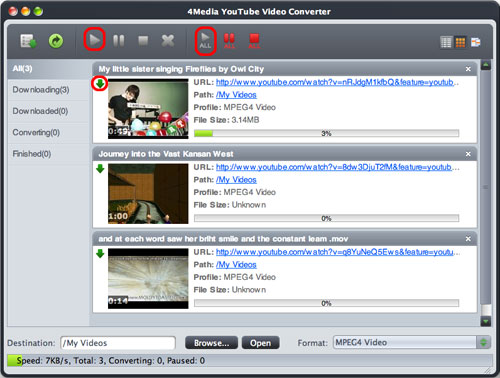Open the /My Videos path in the Fireflies task
Viewport: 500px width, 378px height.
click(236, 95)
